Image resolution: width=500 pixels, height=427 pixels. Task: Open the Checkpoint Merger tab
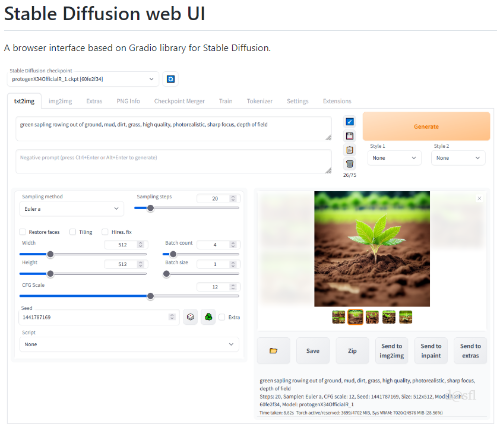(179, 101)
